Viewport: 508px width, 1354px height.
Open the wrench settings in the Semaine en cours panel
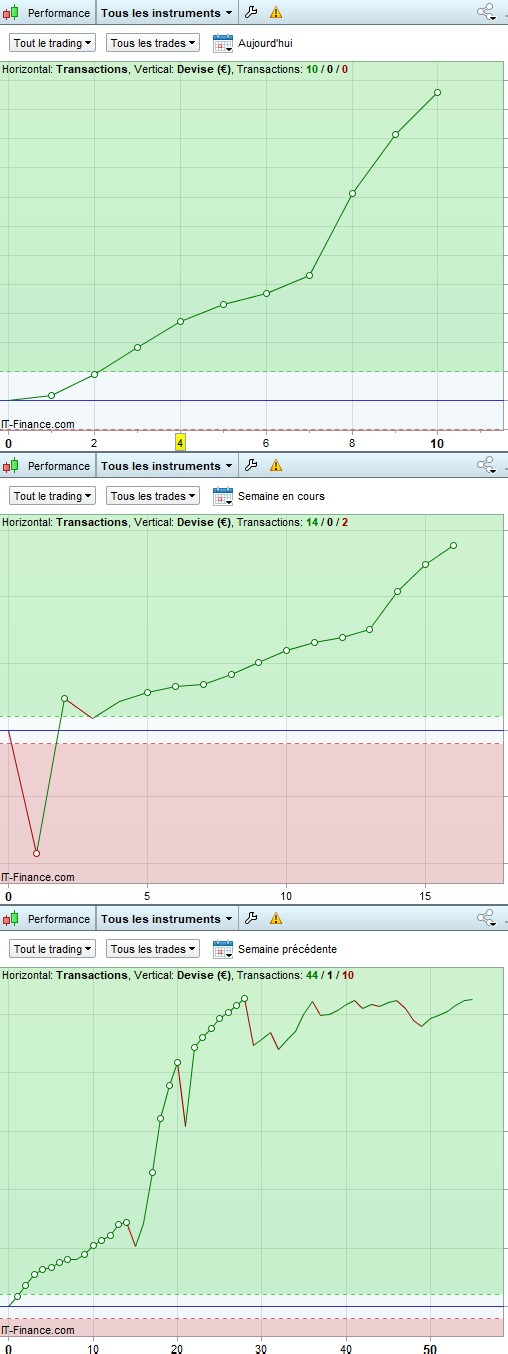coord(252,465)
